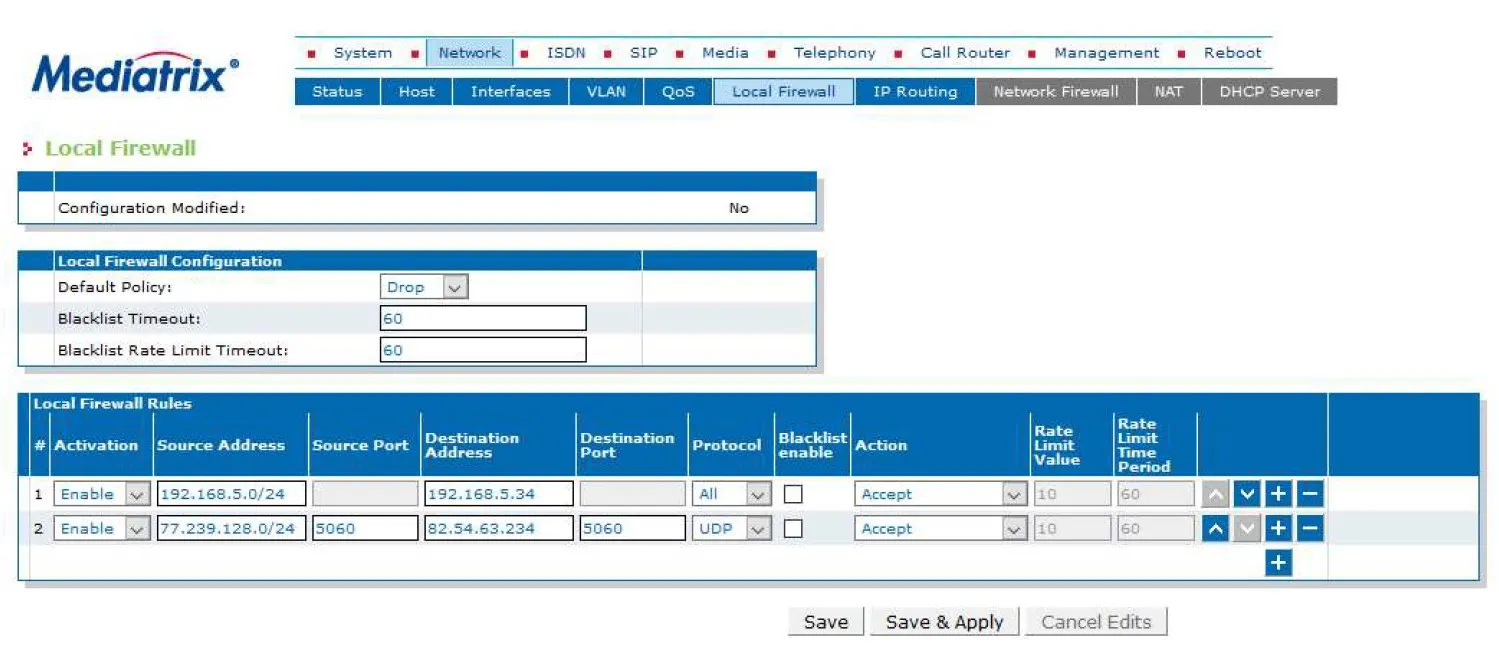Expand Protocol dropdown for rule 2
Screen dimensions: 1499x672
731,529
